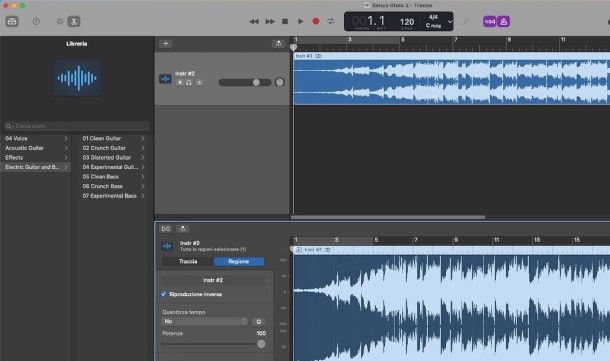Mute the Instr #2 track
The height and width of the screenshot is (361, 610).
pyautogui.click(x=180, y=82)
